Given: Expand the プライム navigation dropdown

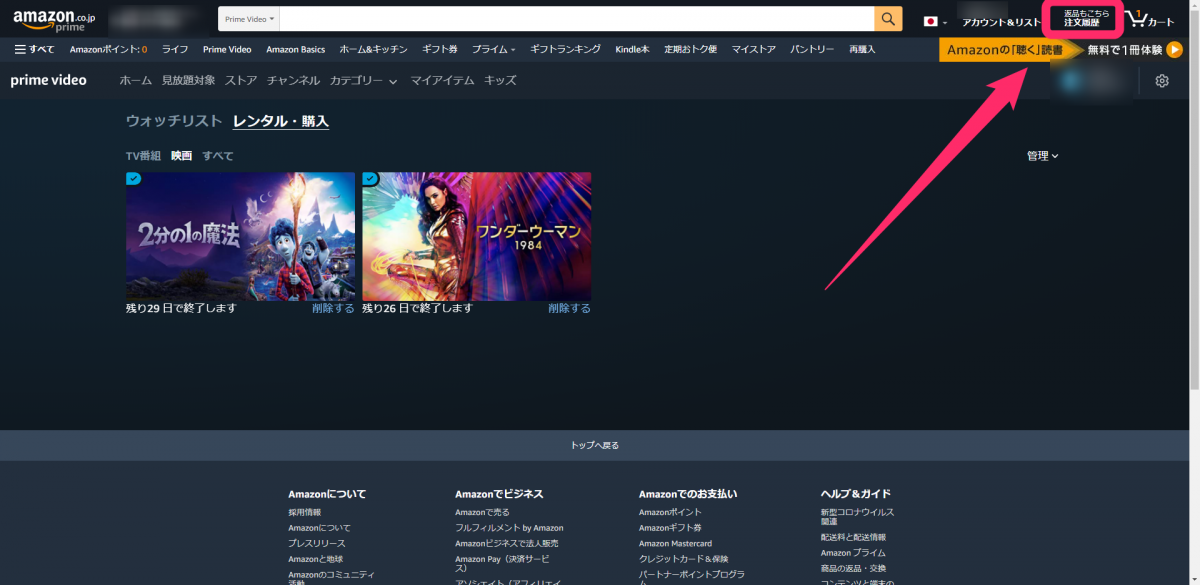Looking at the screenshot, I should click(494, 49).
